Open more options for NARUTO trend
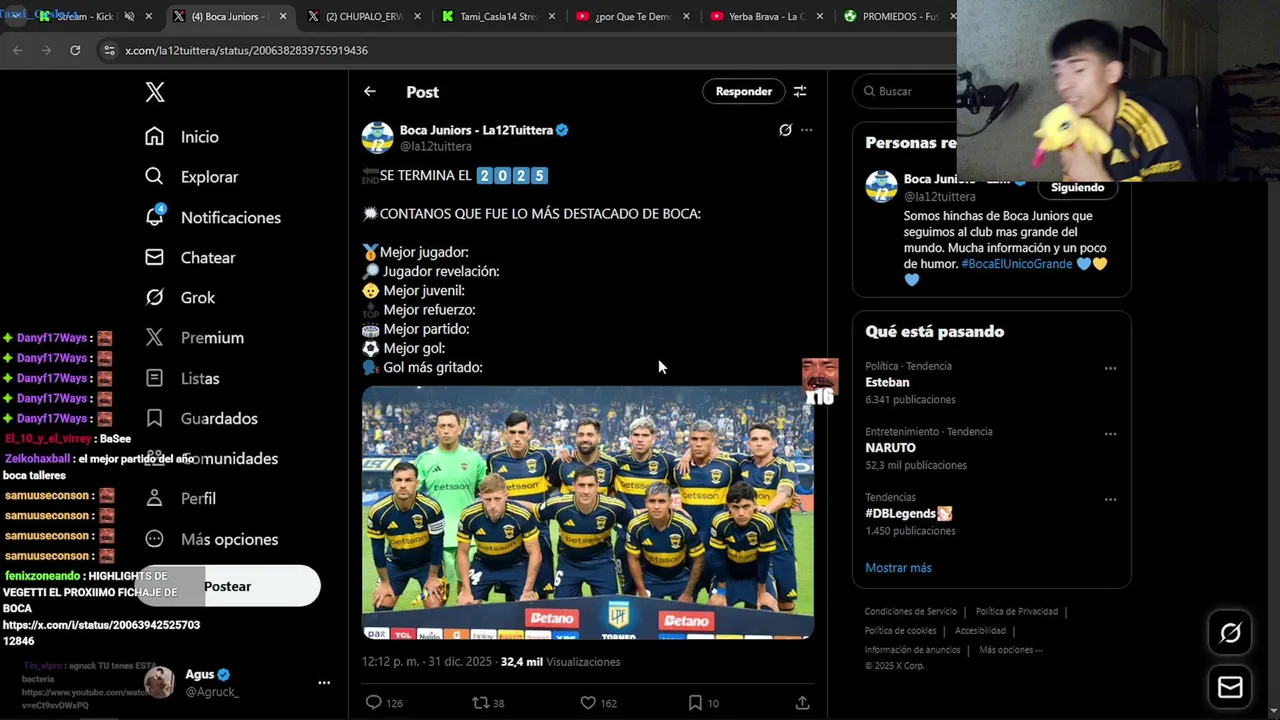 (x=1110, y=434)
